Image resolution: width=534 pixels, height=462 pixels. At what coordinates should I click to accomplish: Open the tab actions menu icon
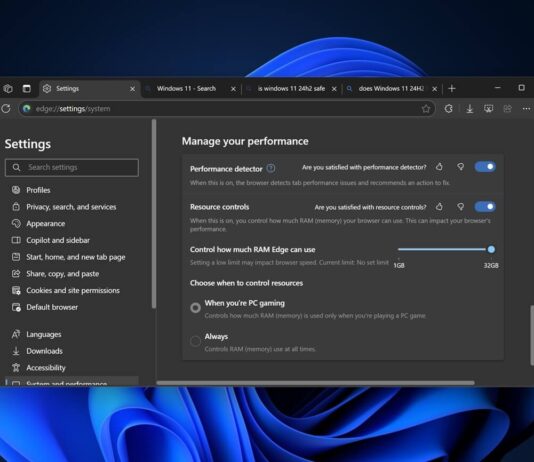tap(27, 89)
